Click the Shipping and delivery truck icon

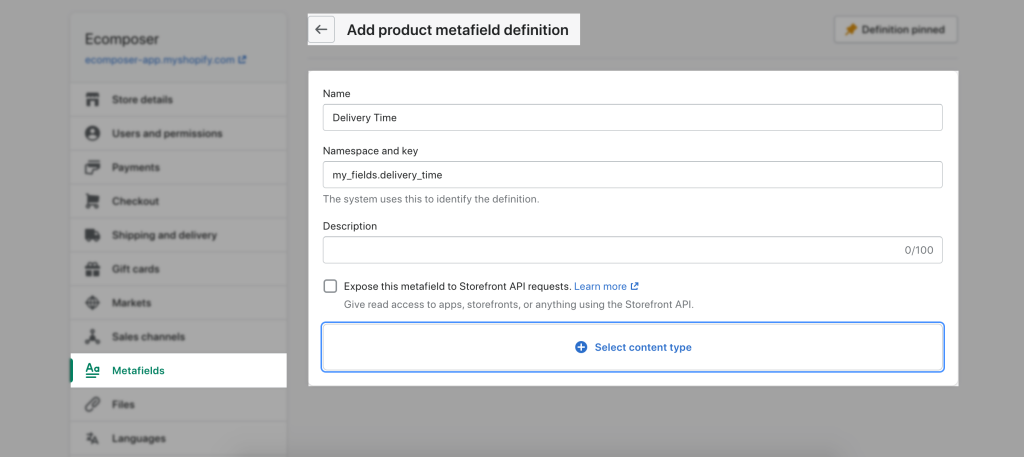(x=92, y=235)
